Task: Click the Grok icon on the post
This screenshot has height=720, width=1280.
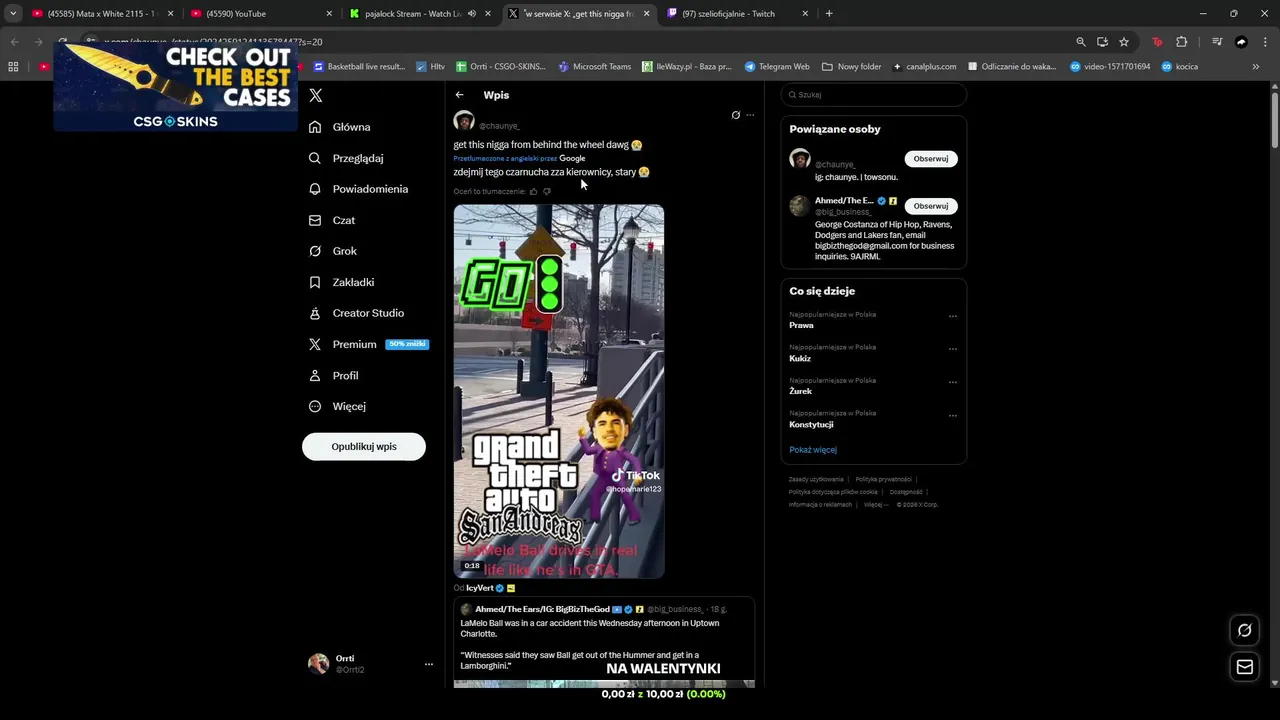Action: click(x=736, y=115)
